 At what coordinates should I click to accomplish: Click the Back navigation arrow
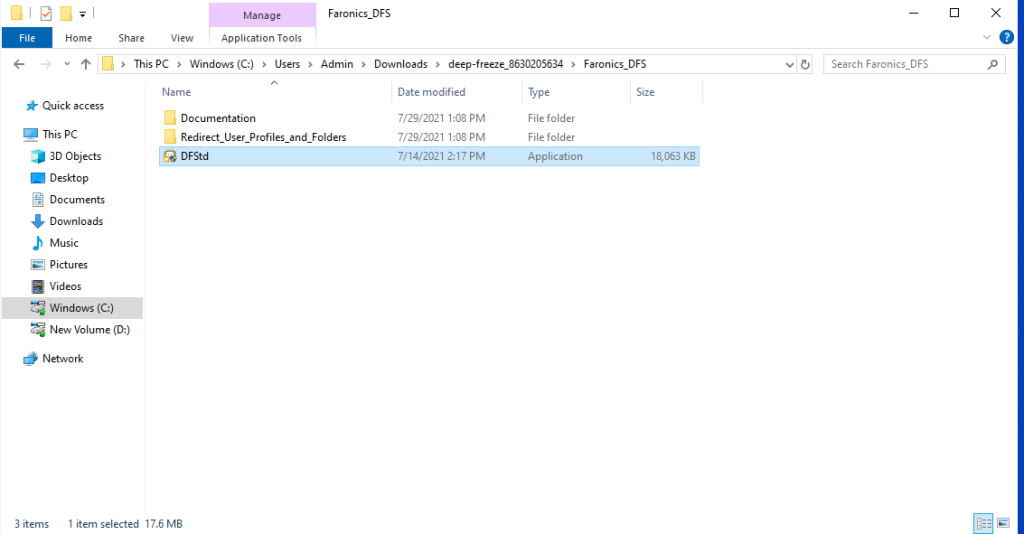coord(19,64)
